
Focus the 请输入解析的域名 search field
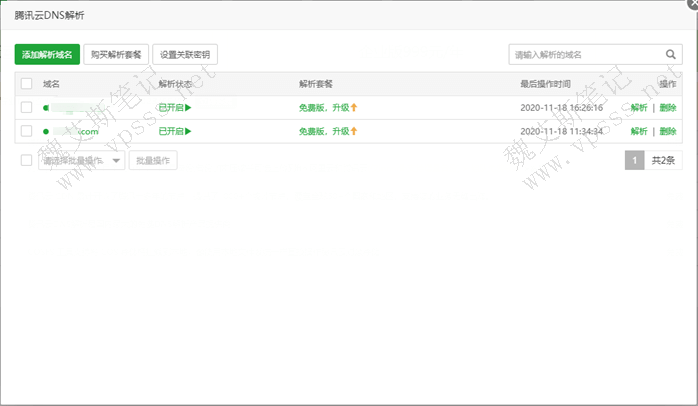[x=585, y=54]
